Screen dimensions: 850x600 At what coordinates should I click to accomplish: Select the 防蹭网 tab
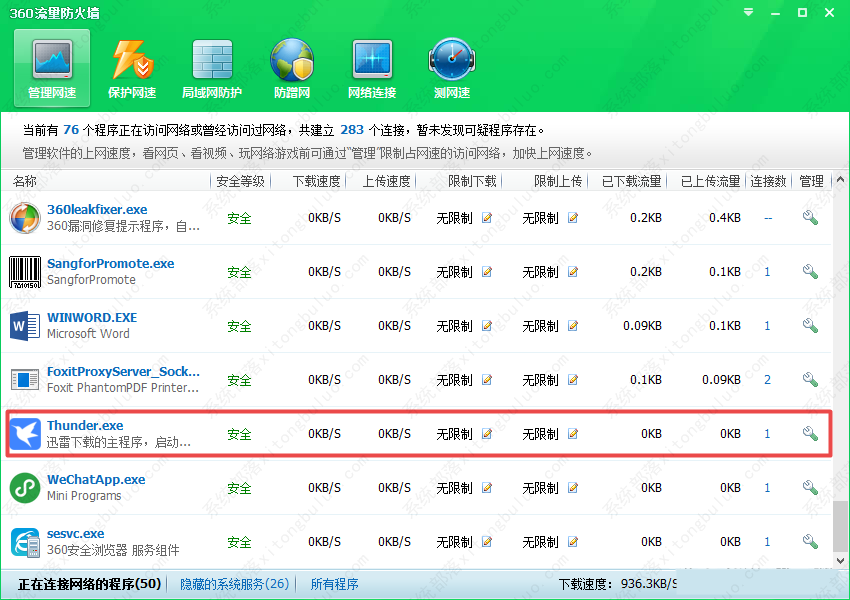292,68
